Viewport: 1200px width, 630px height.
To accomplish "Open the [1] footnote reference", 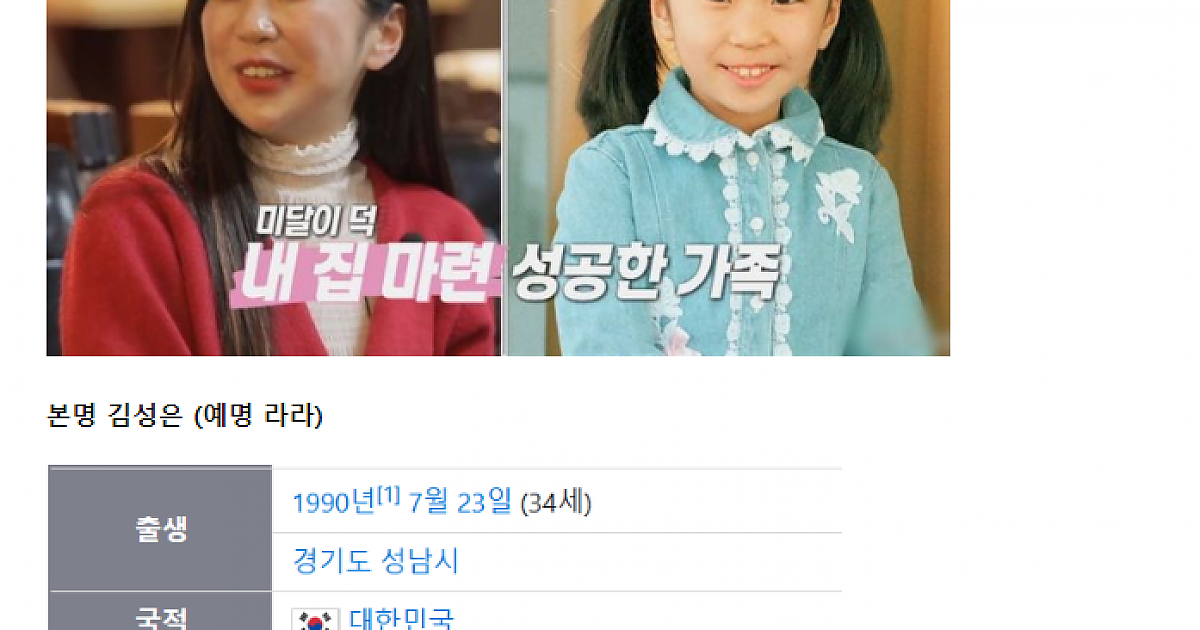I will click(x=389, y=494).
